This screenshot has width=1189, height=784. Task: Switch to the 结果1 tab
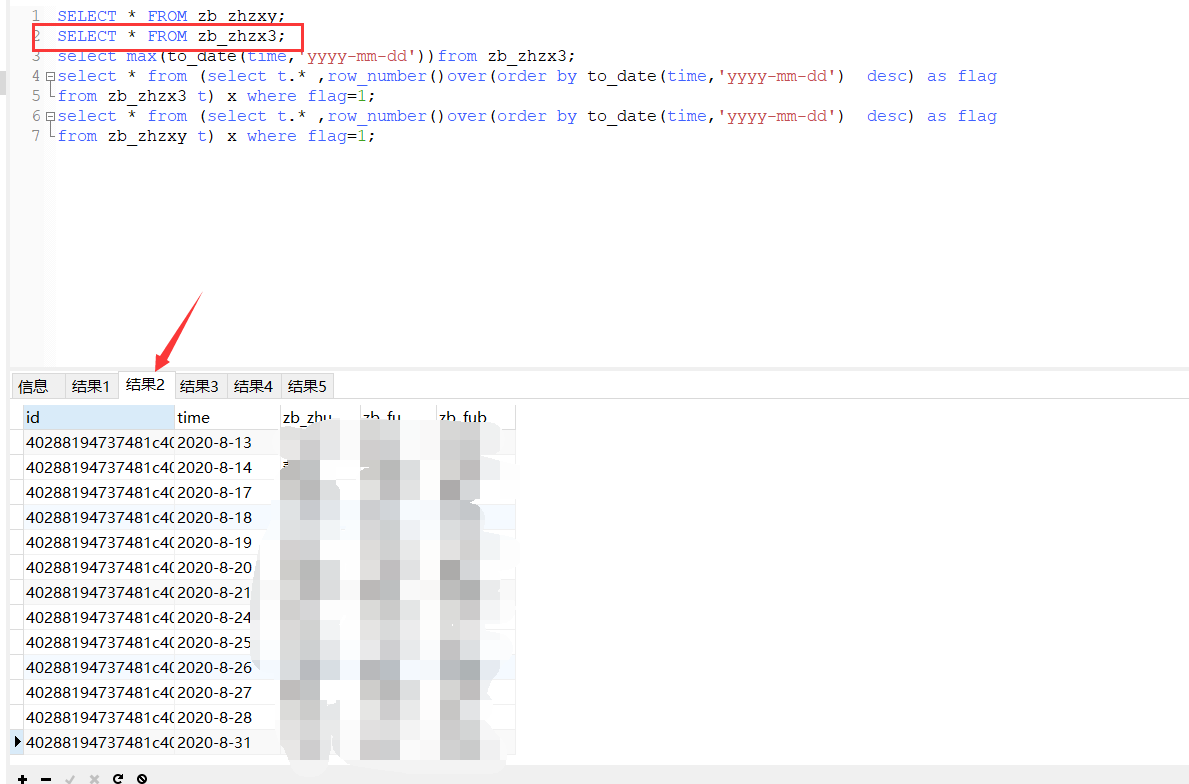(91, 387)
